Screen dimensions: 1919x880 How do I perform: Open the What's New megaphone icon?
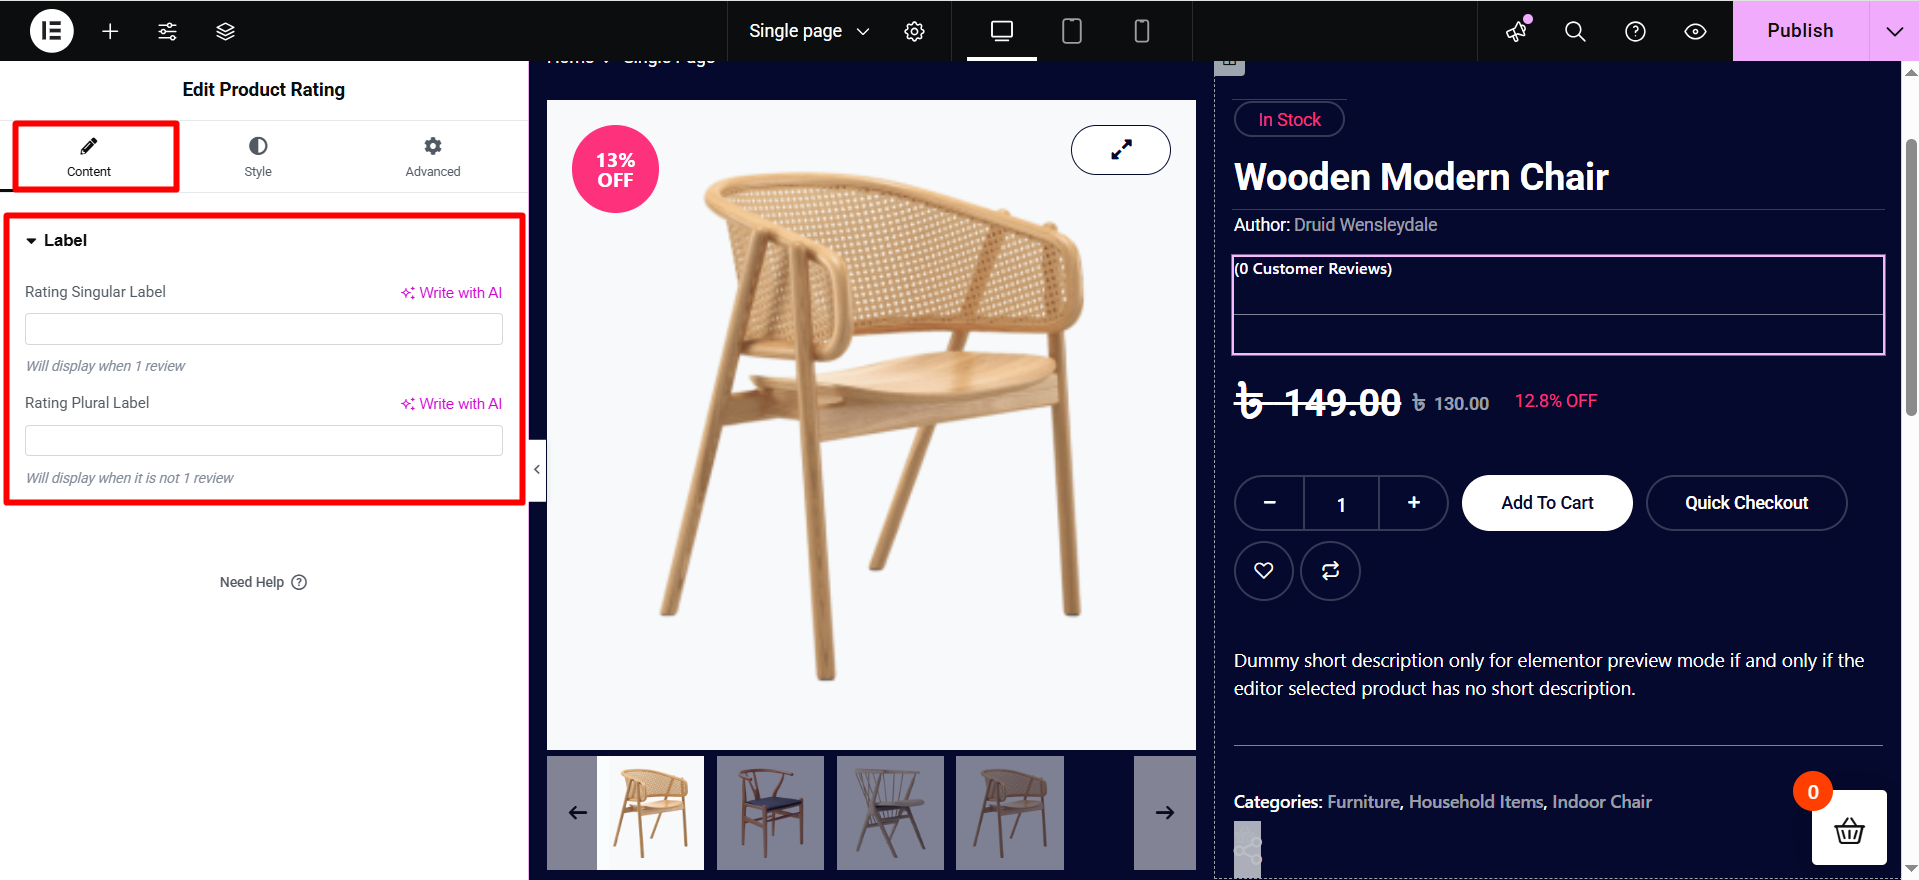[1517, 31]
